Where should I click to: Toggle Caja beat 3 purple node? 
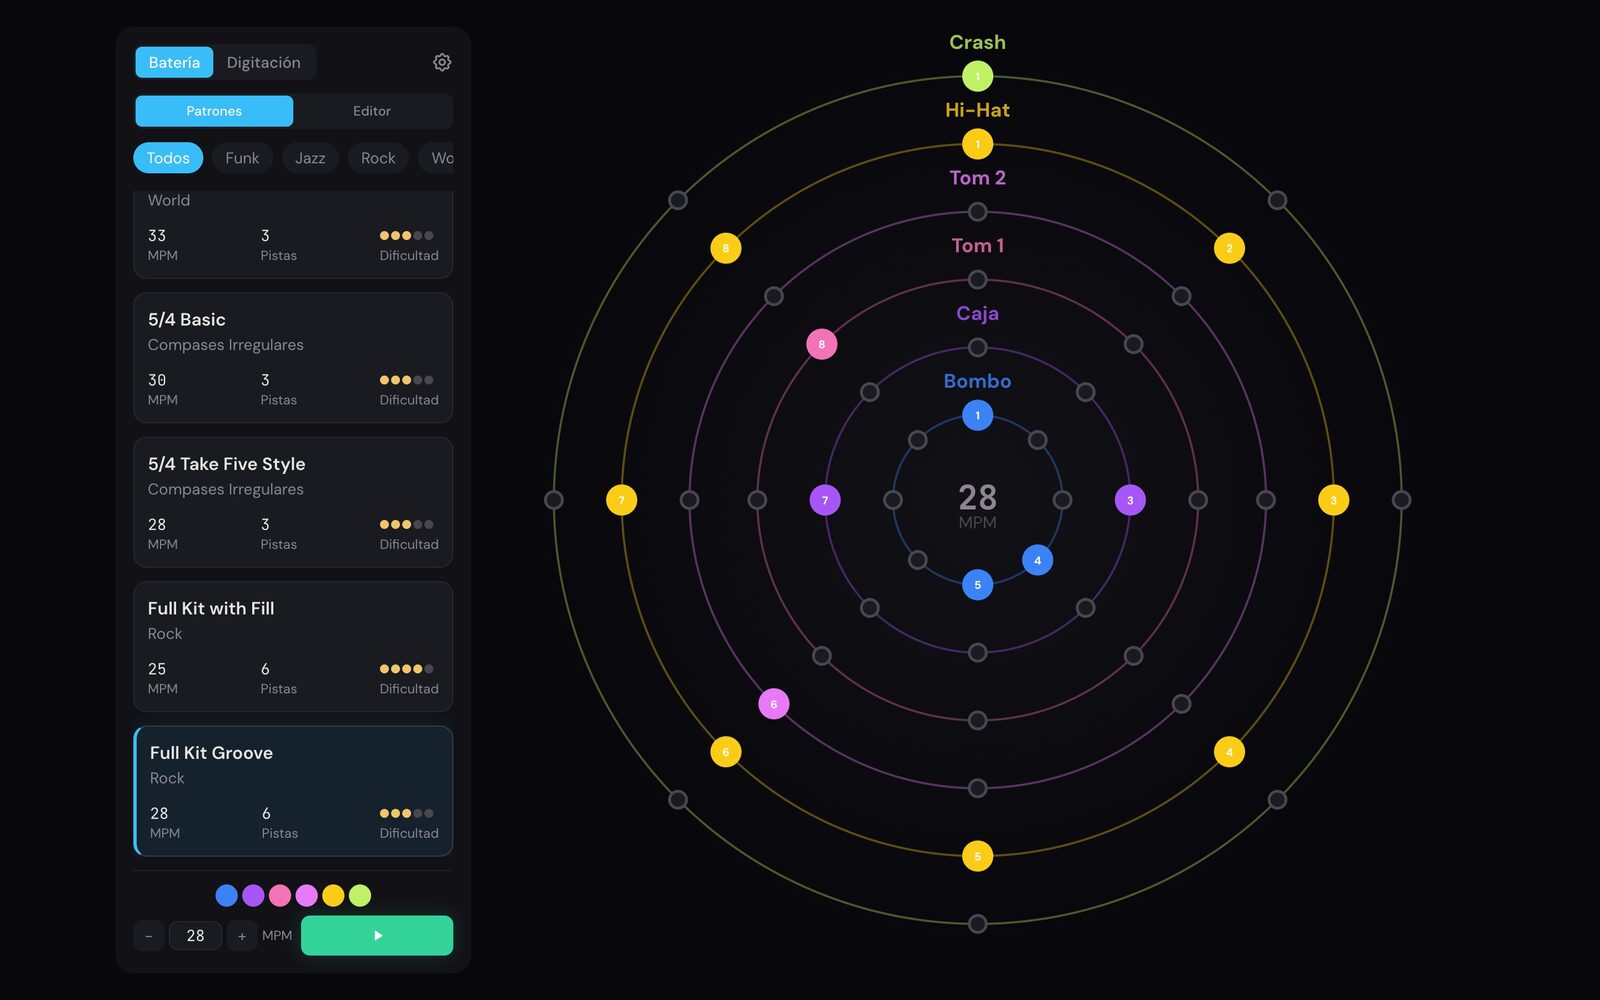[x=1130, y=500]
